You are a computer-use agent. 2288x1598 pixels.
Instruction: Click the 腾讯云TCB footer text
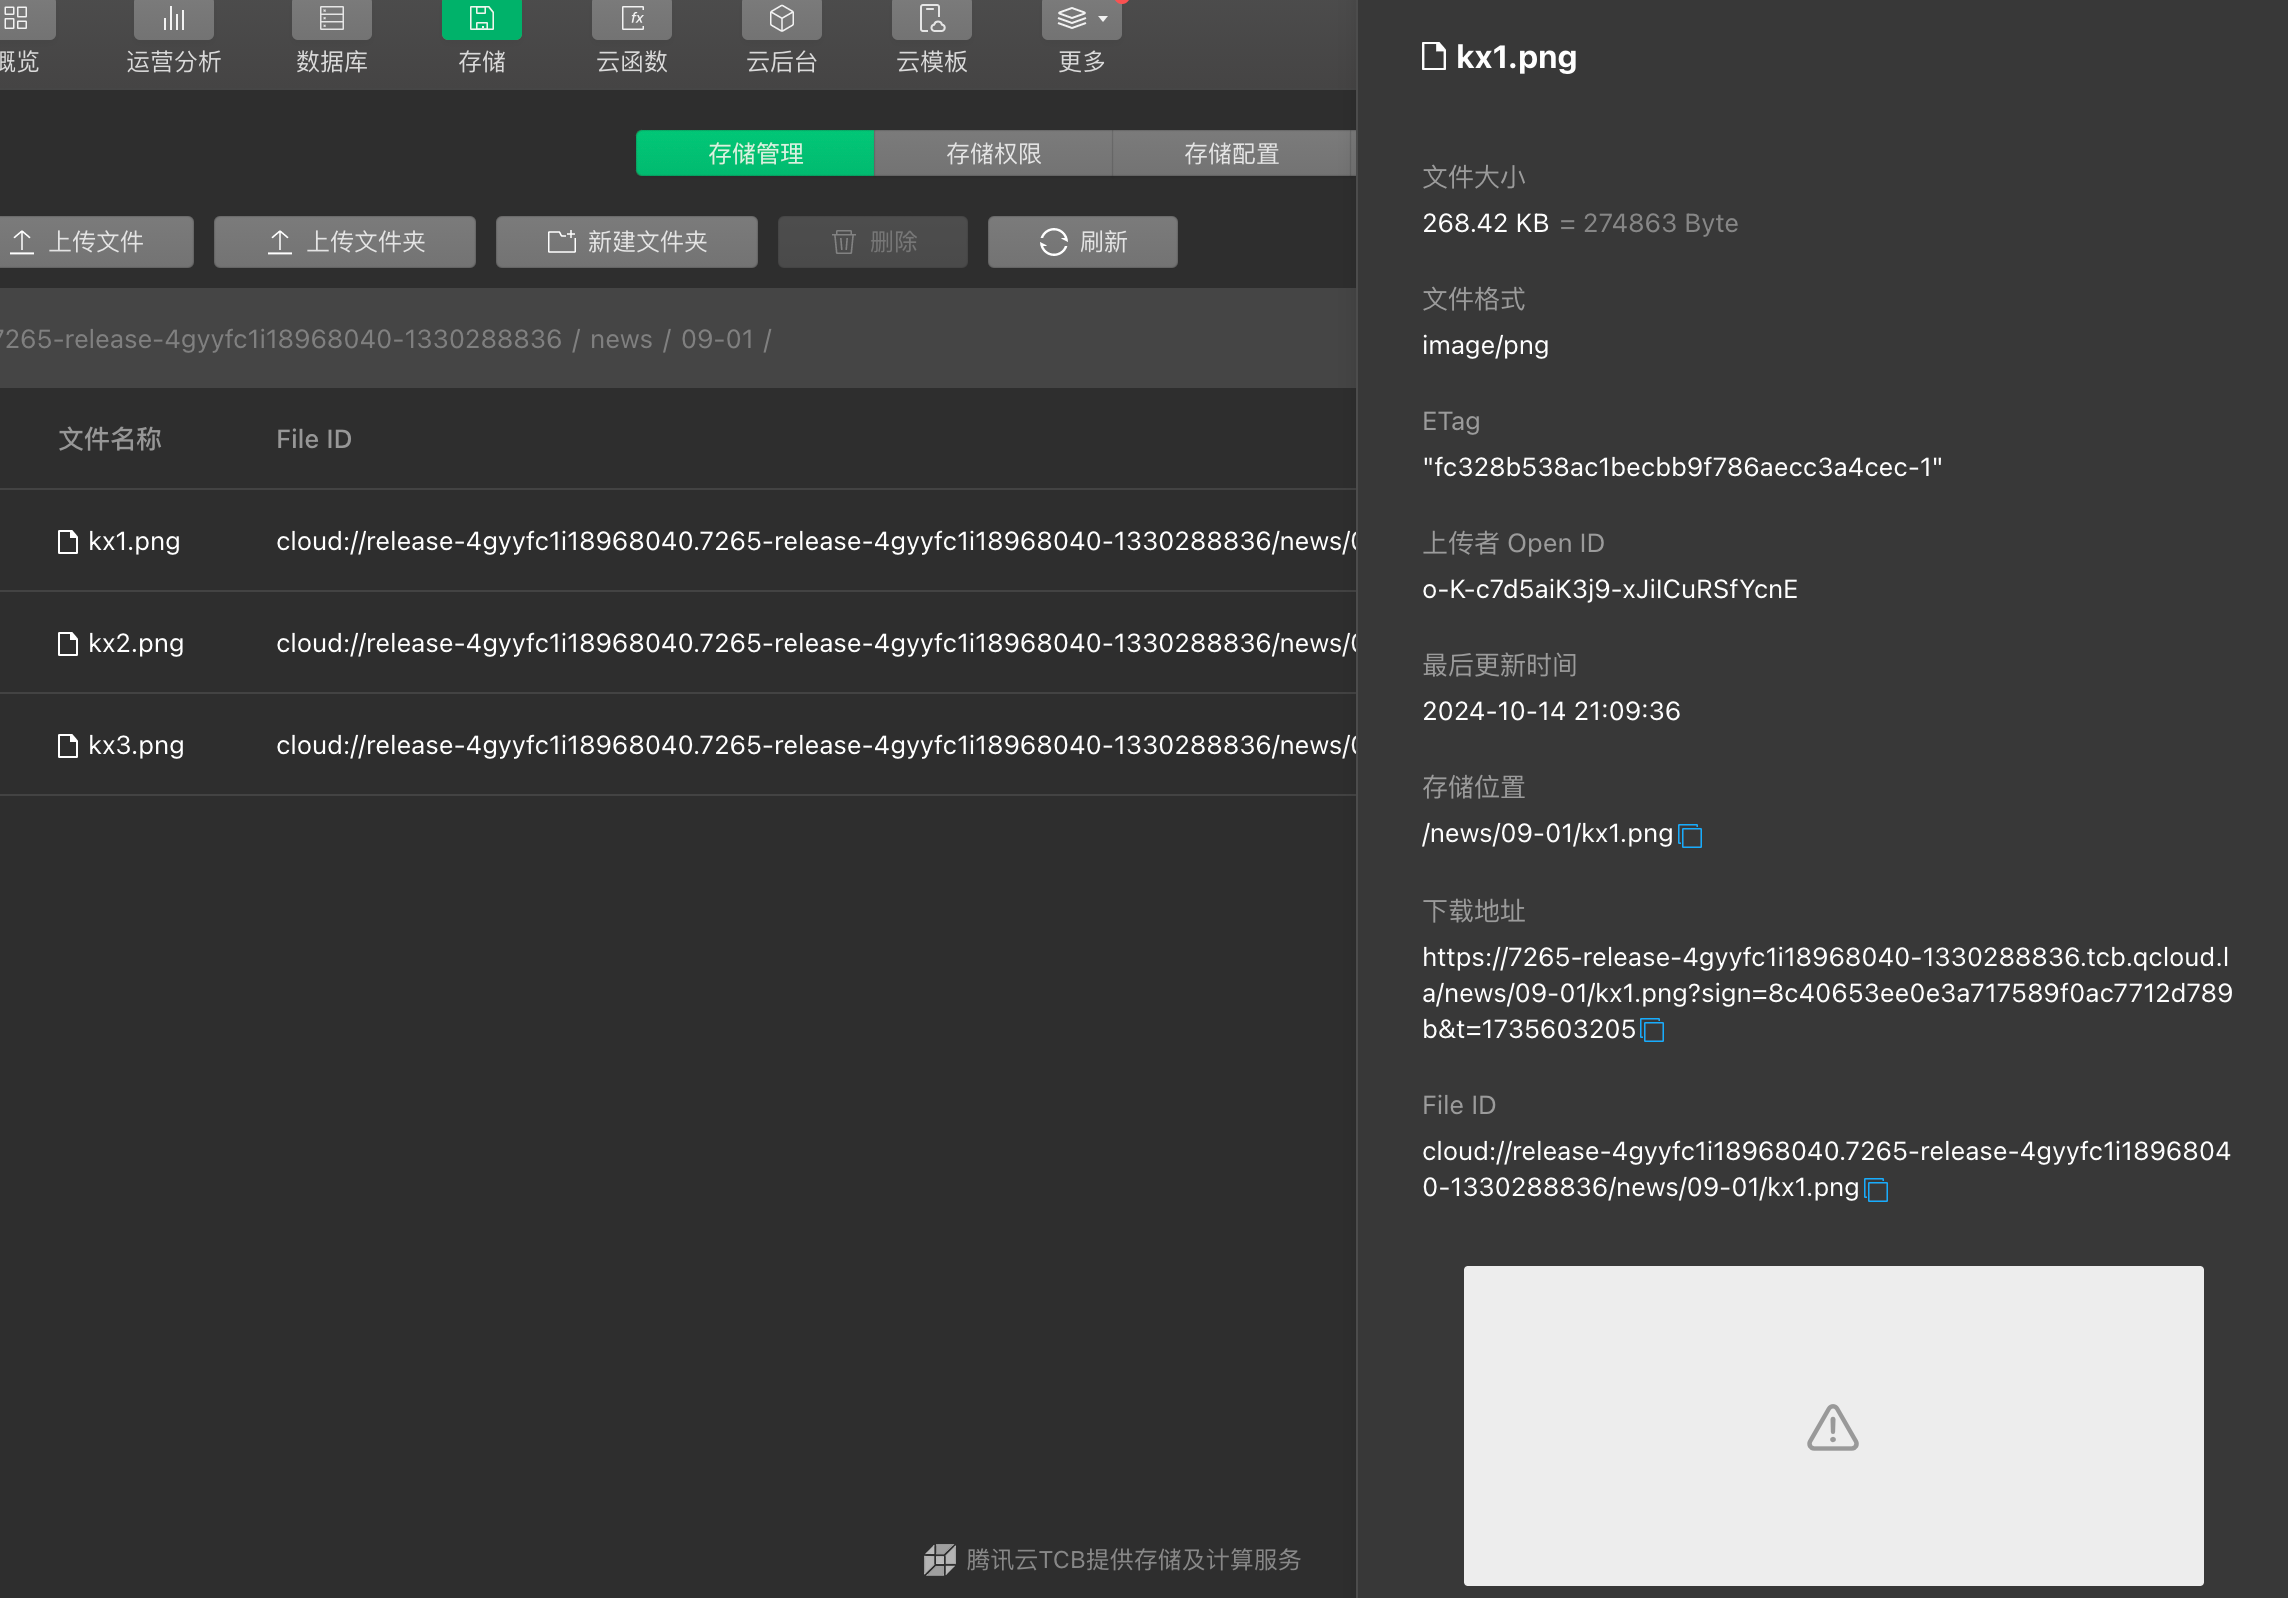point(1133,1559)
